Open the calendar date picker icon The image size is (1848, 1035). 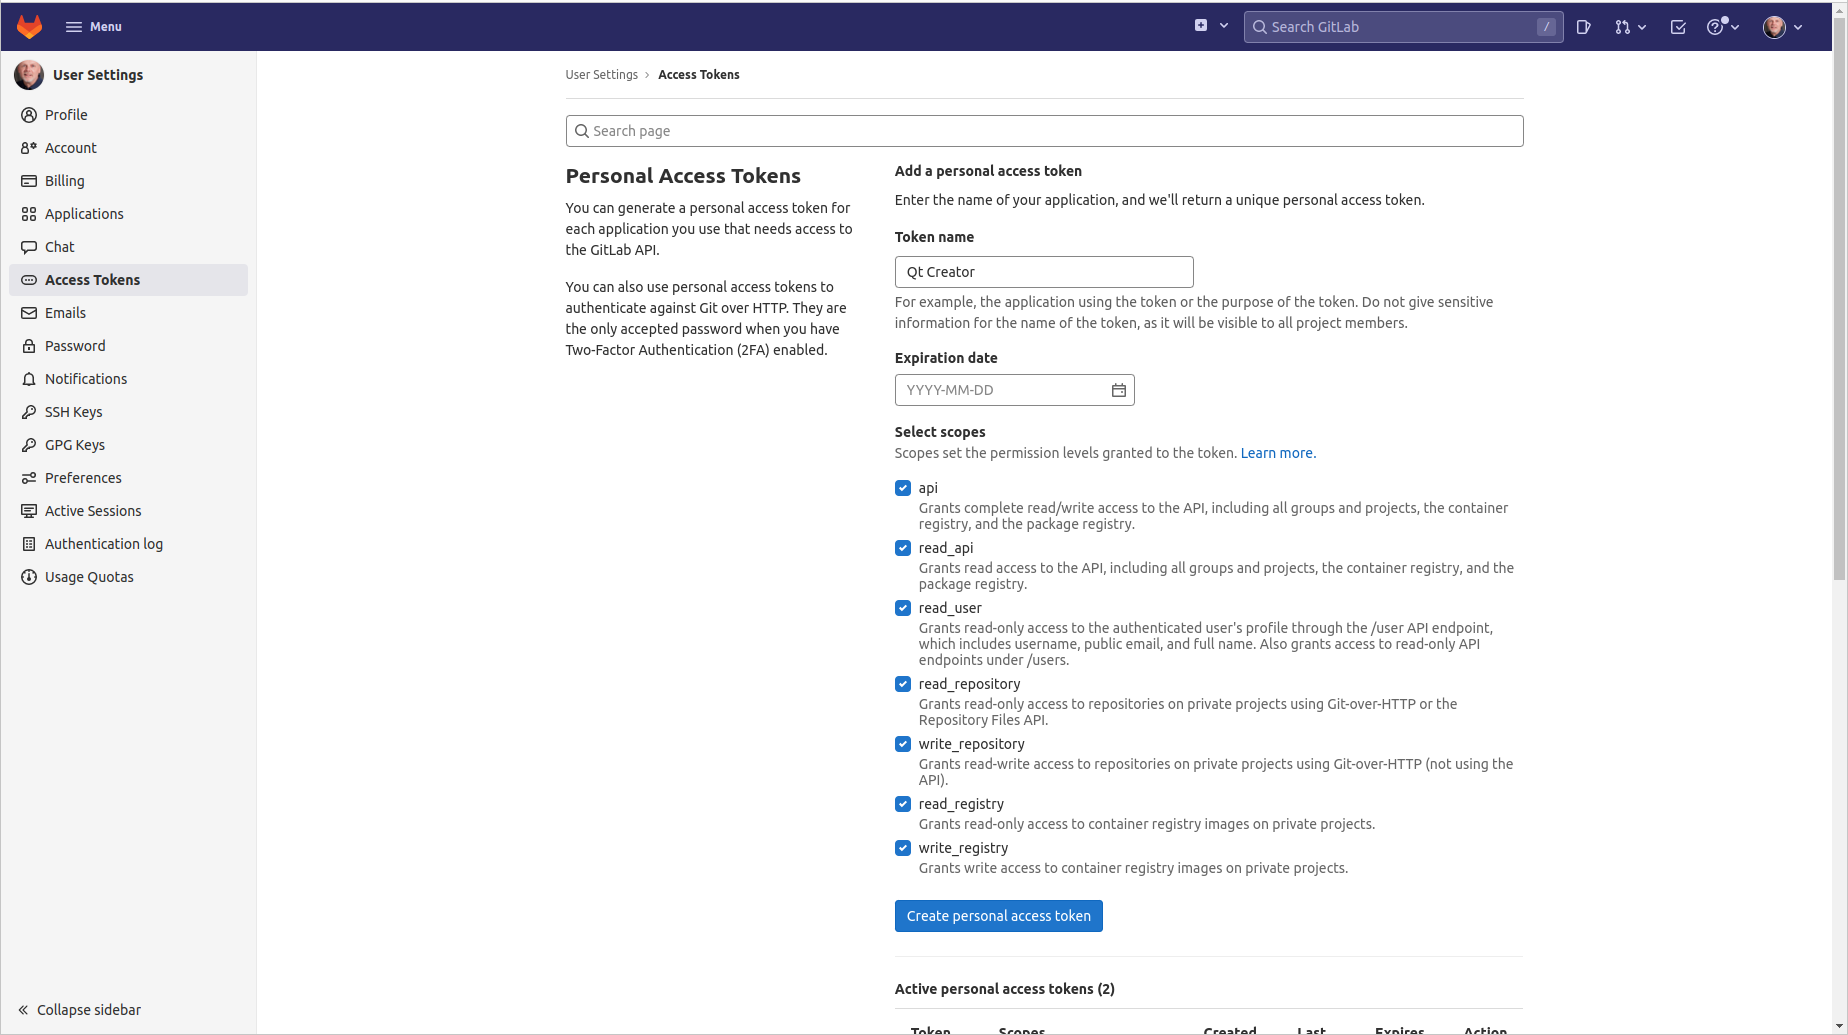1118,390
